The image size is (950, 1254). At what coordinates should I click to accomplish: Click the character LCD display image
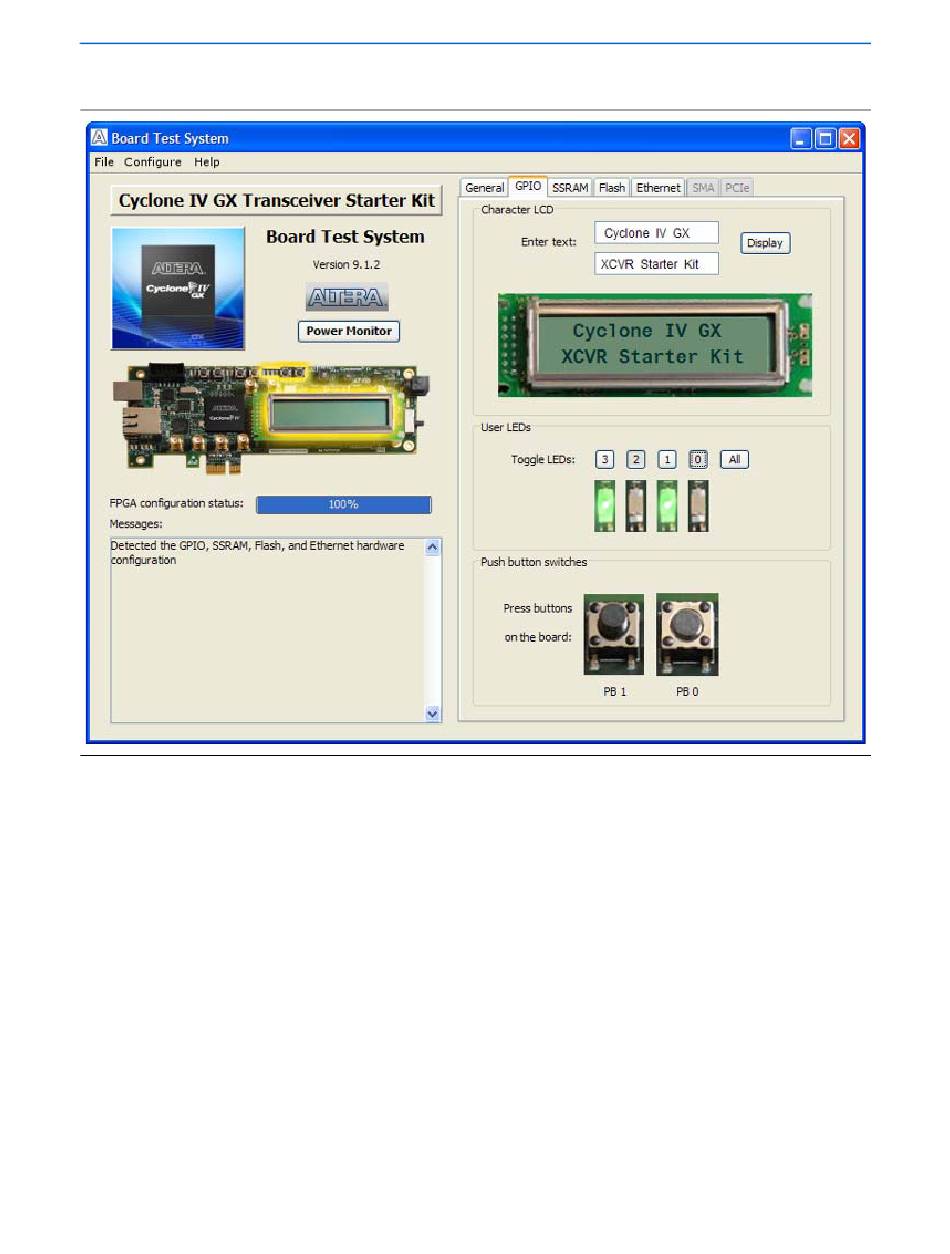click(655, 345)
